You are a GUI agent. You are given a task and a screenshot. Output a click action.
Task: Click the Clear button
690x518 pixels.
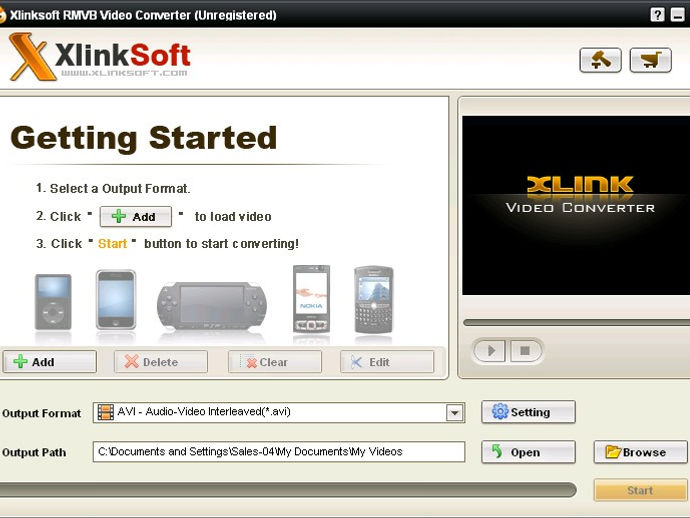(275, 362)
